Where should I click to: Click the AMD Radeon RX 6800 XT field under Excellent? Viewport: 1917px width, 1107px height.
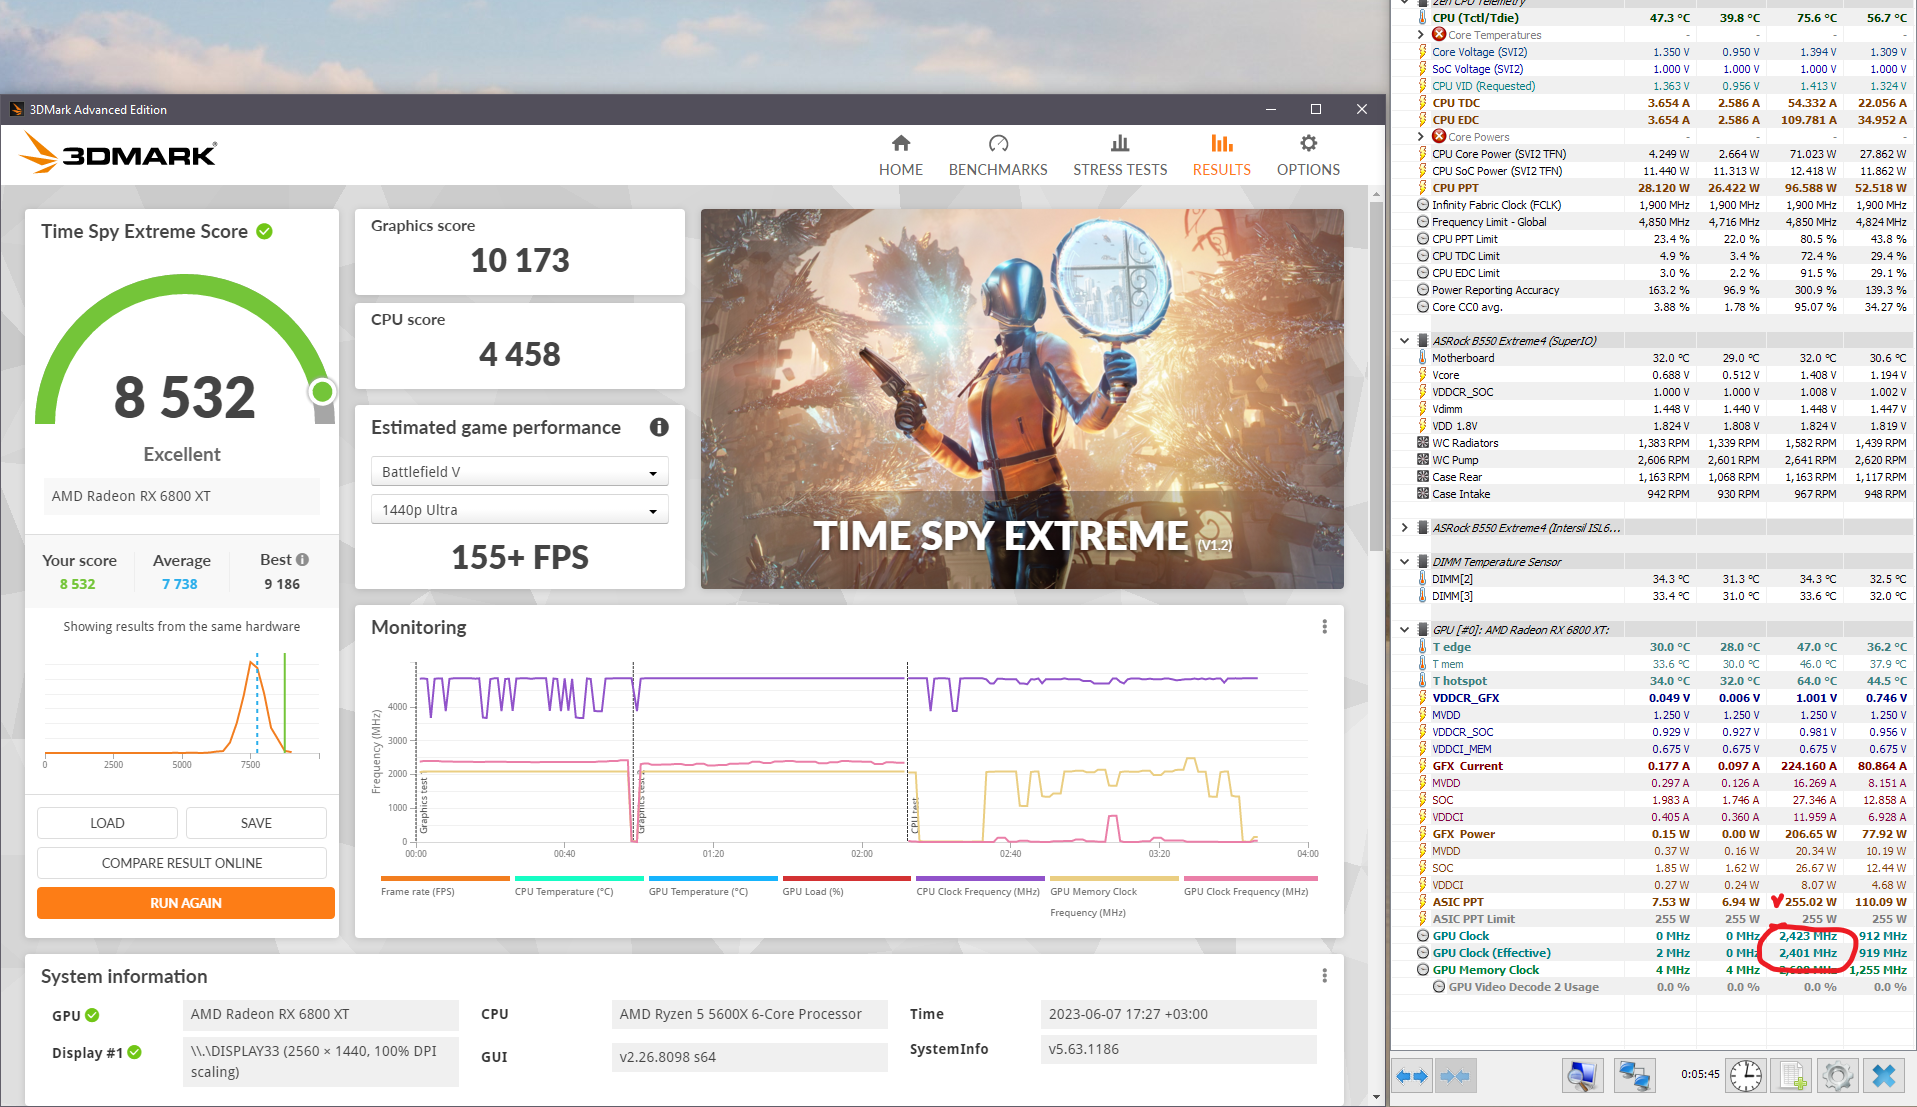[182, 496]
